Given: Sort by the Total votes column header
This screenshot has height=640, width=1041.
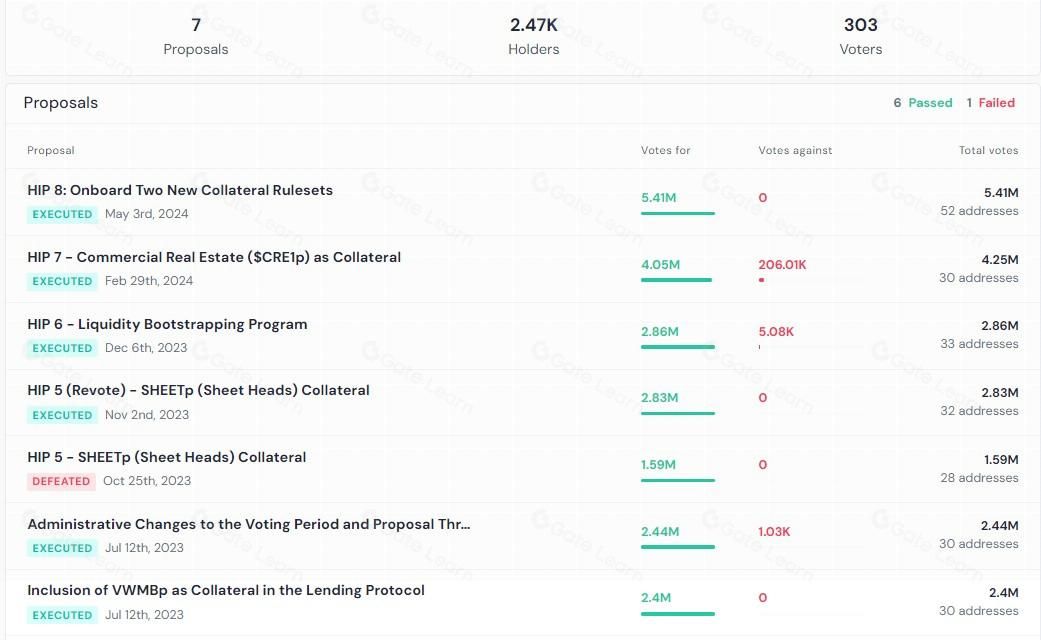Looking at the screenshot, I should (988, 150).
